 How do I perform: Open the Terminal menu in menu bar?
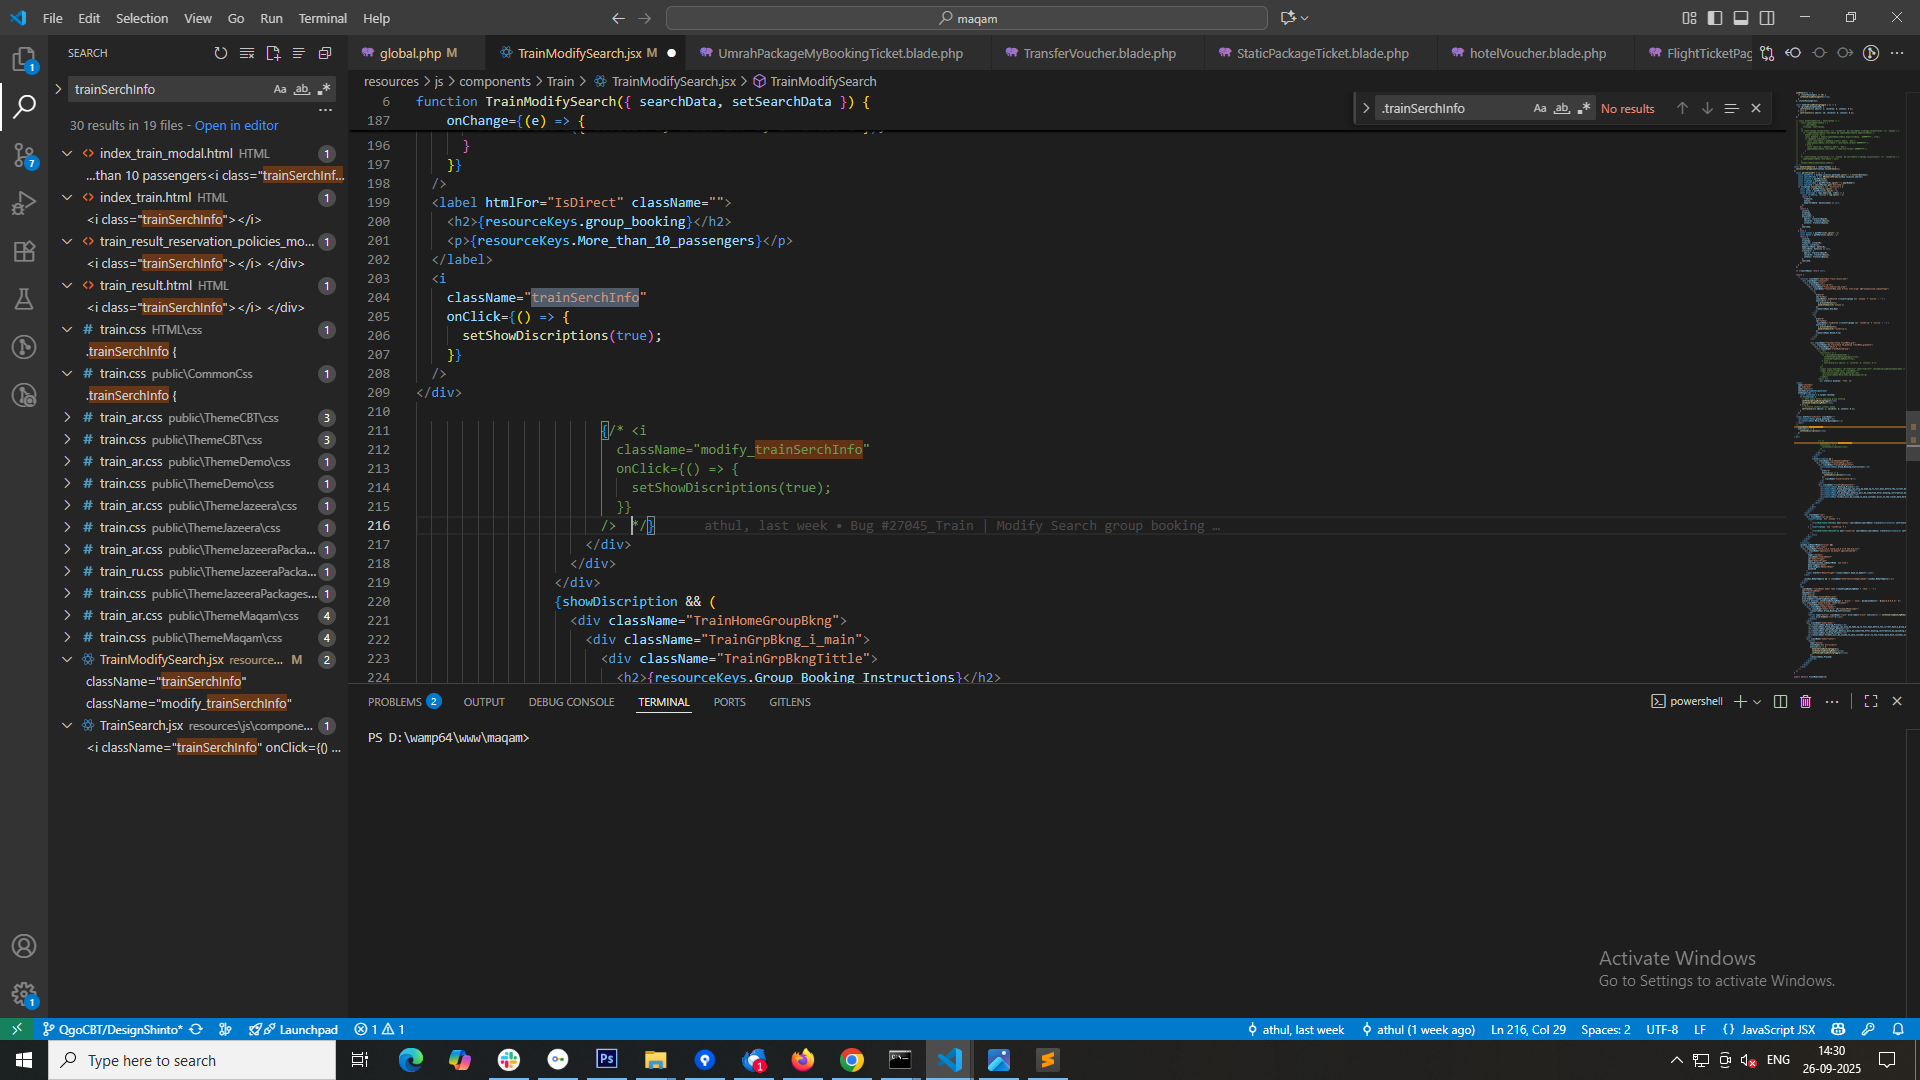click(322, 18)
